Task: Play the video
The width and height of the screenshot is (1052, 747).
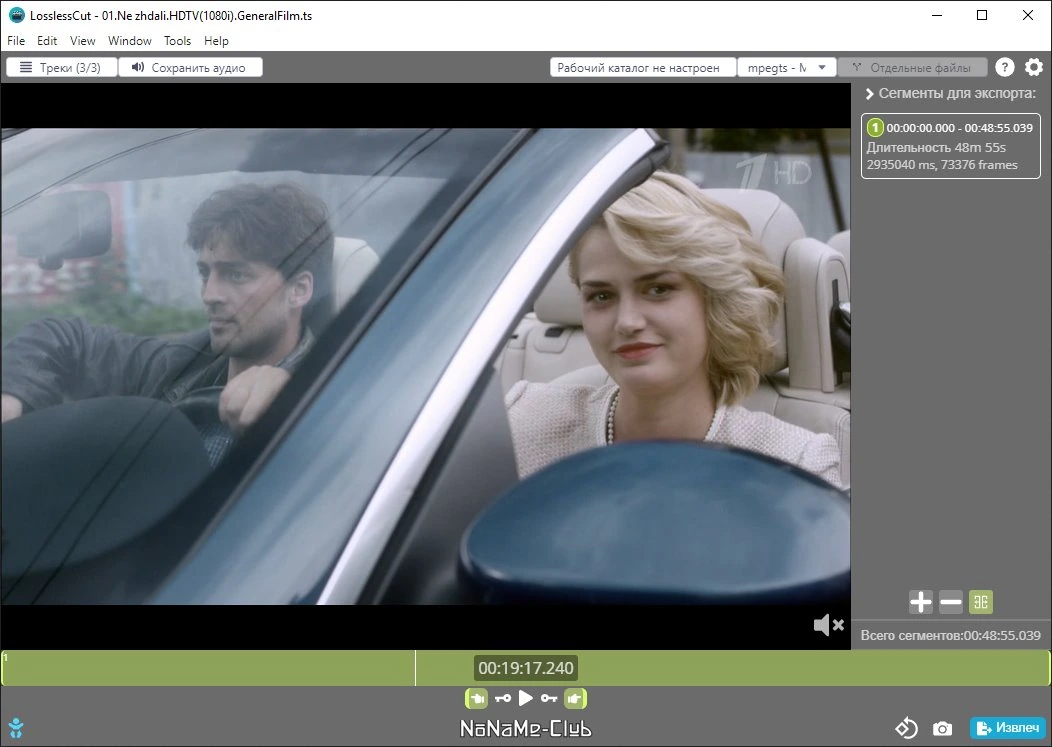Action: click(526, 699)
